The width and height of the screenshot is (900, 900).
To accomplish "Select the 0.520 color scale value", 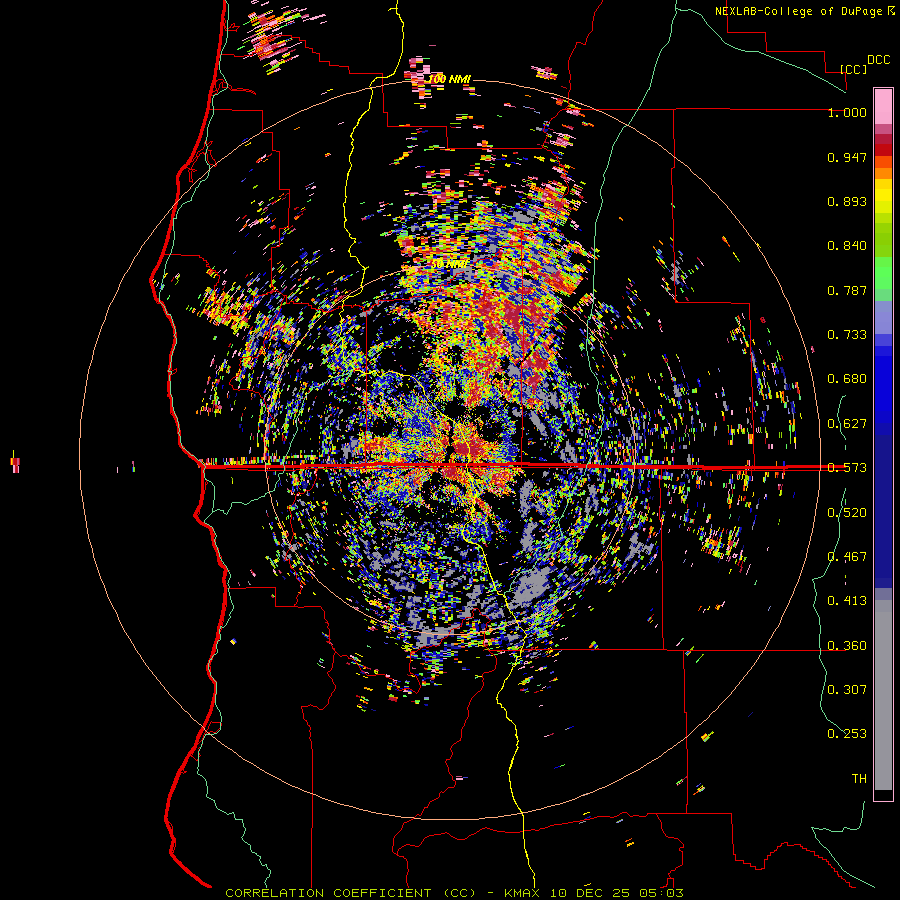I will [847, 513].
